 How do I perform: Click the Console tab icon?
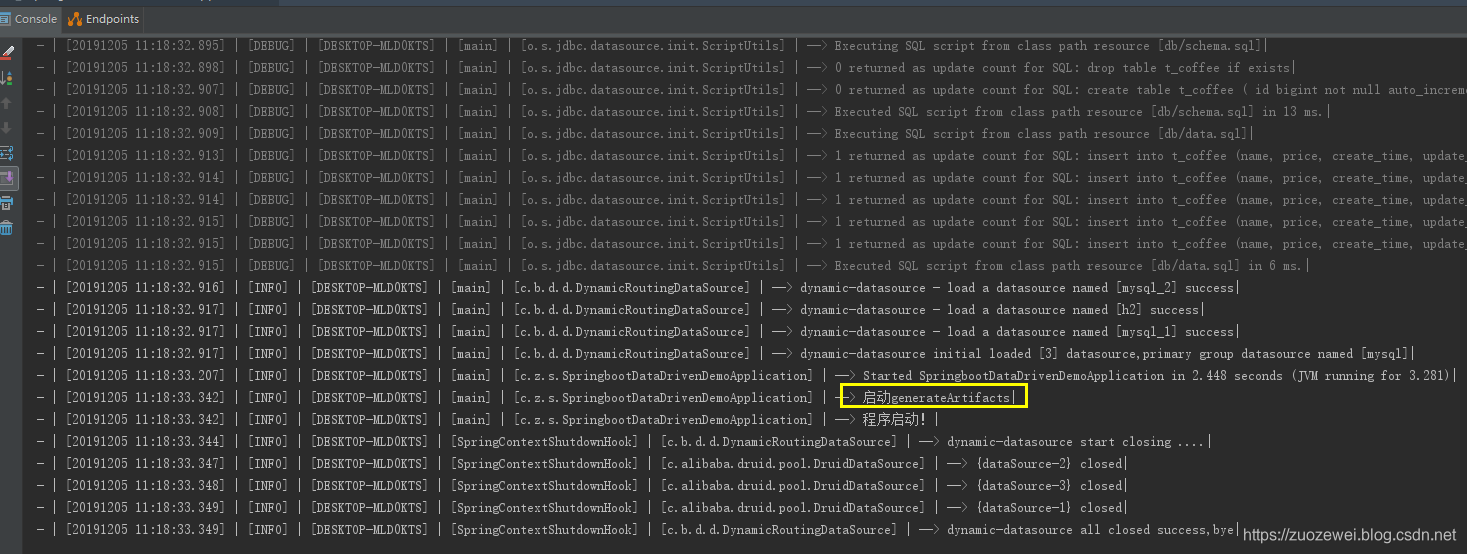pyautogui.click(x=5, y=18)
